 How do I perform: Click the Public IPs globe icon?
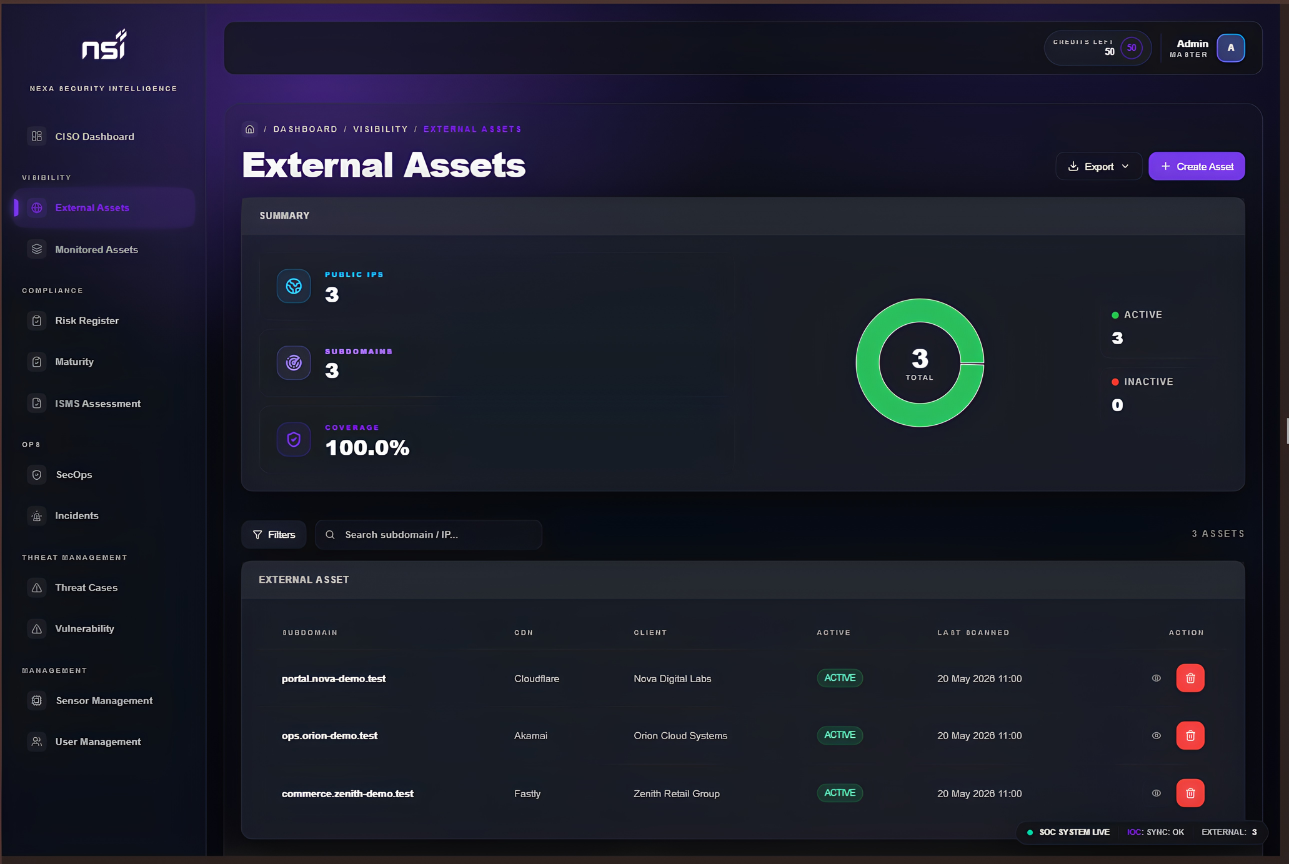click(294, 286)
